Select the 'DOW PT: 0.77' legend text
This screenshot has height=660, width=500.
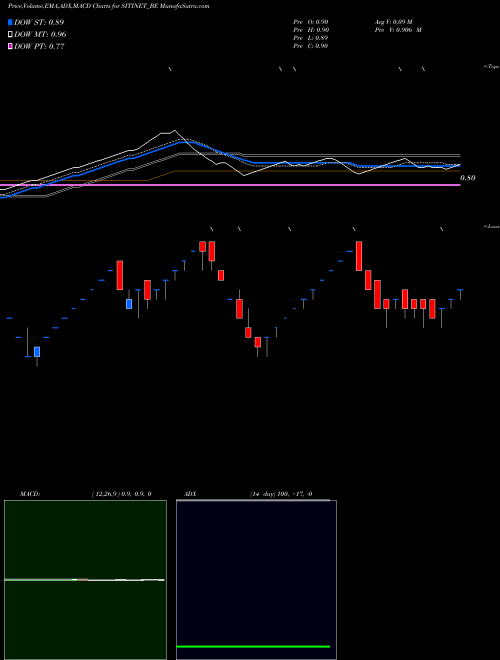39,47
